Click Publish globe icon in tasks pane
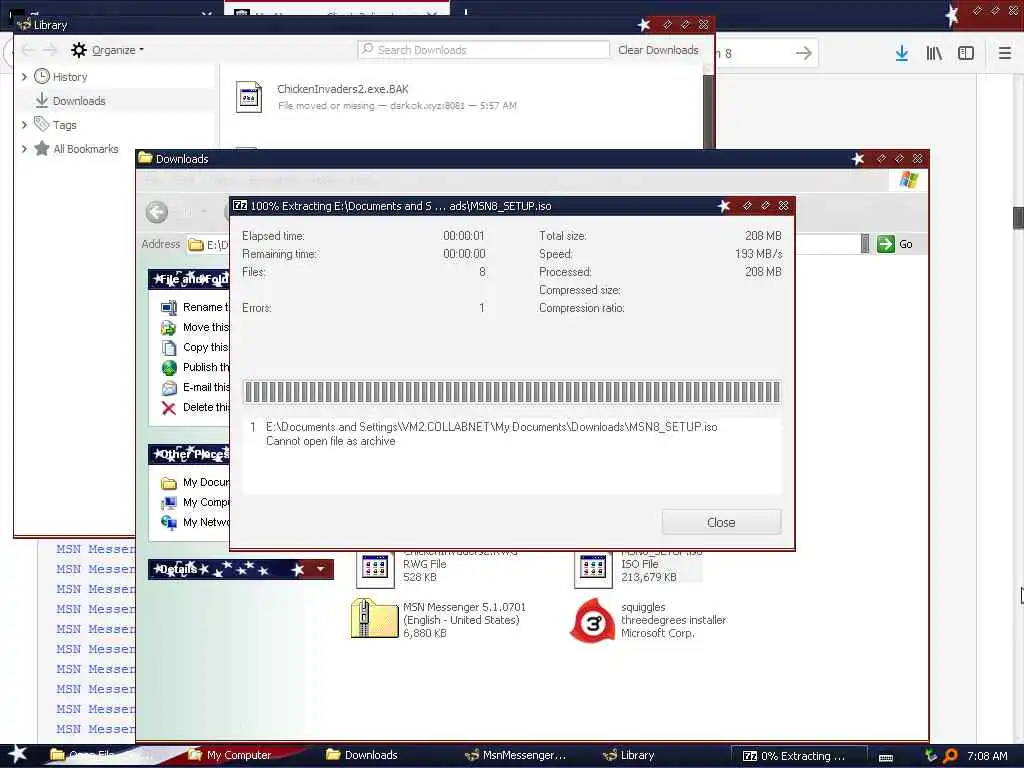Image resolution: width=1024 pixels, height=768 pixels. (x=168, y=368)
